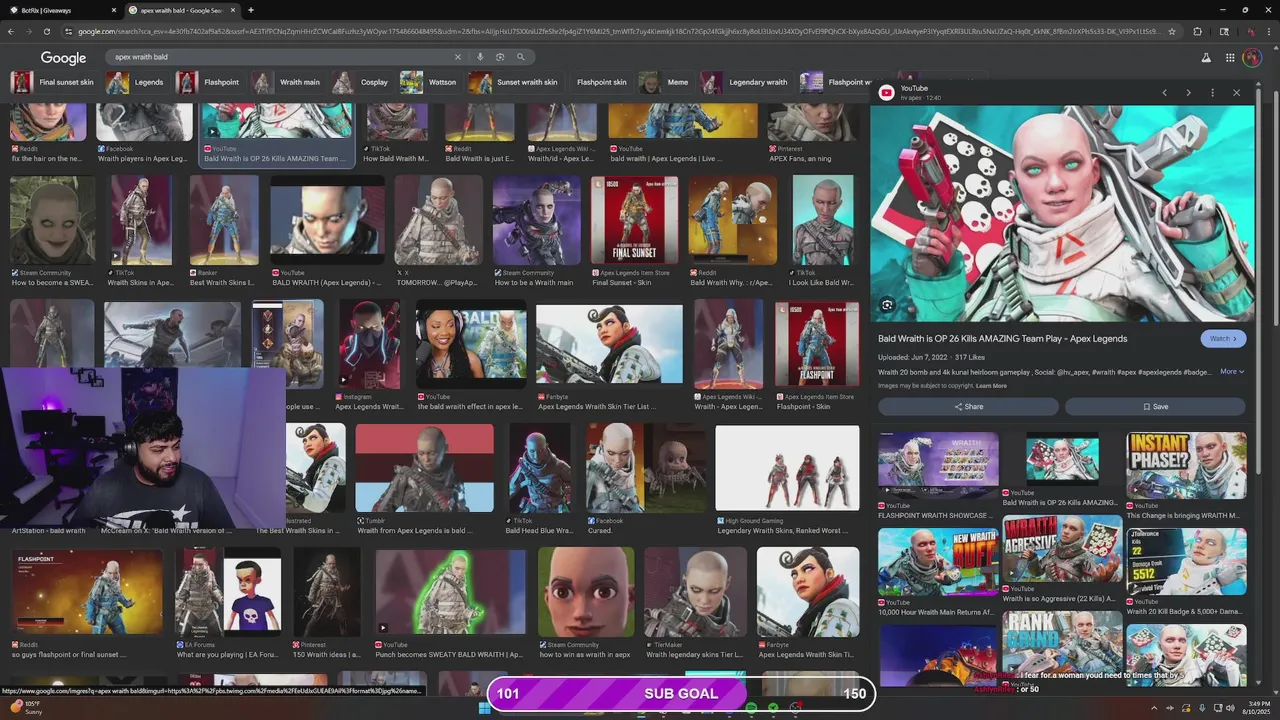1280x720 pixels.
Task: Open Wraith is so Aggressive related thumbnail
Action: (x=1062, y=549)
